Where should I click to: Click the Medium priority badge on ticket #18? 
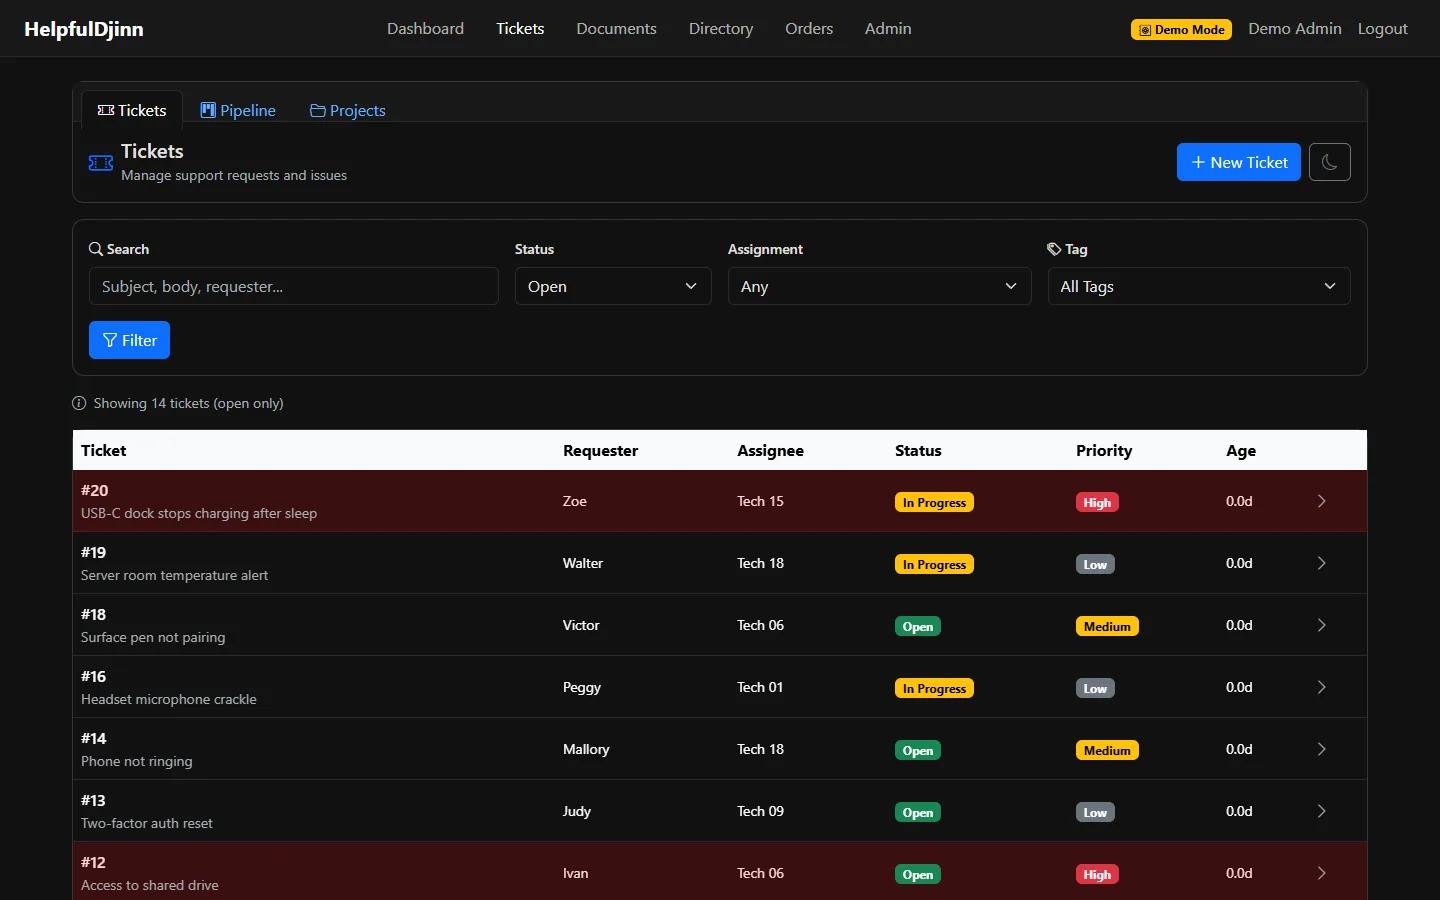[1107, 626]
